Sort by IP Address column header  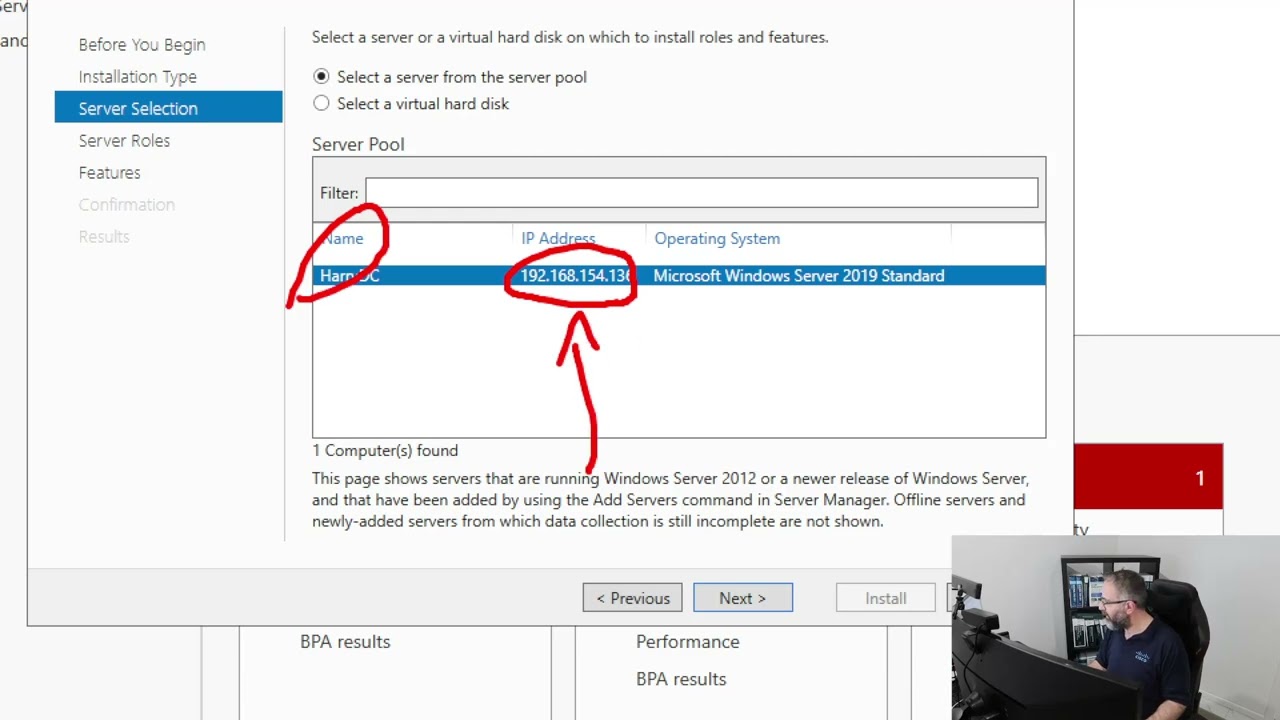point(558,239)
